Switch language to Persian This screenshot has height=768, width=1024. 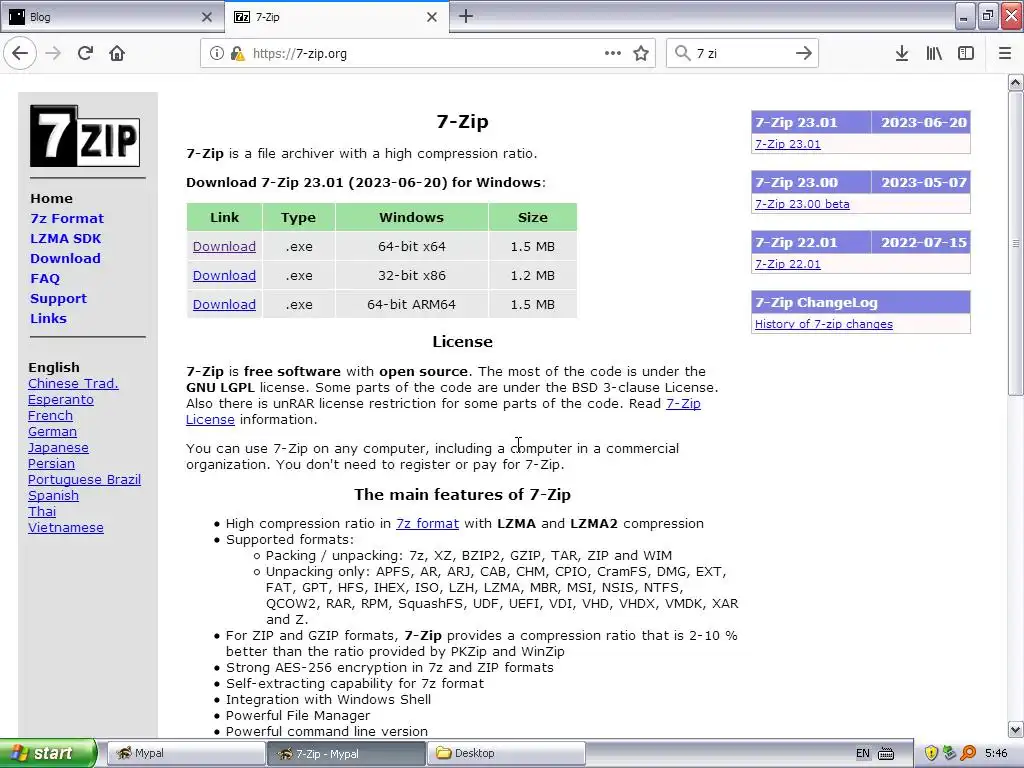point(51,464)
